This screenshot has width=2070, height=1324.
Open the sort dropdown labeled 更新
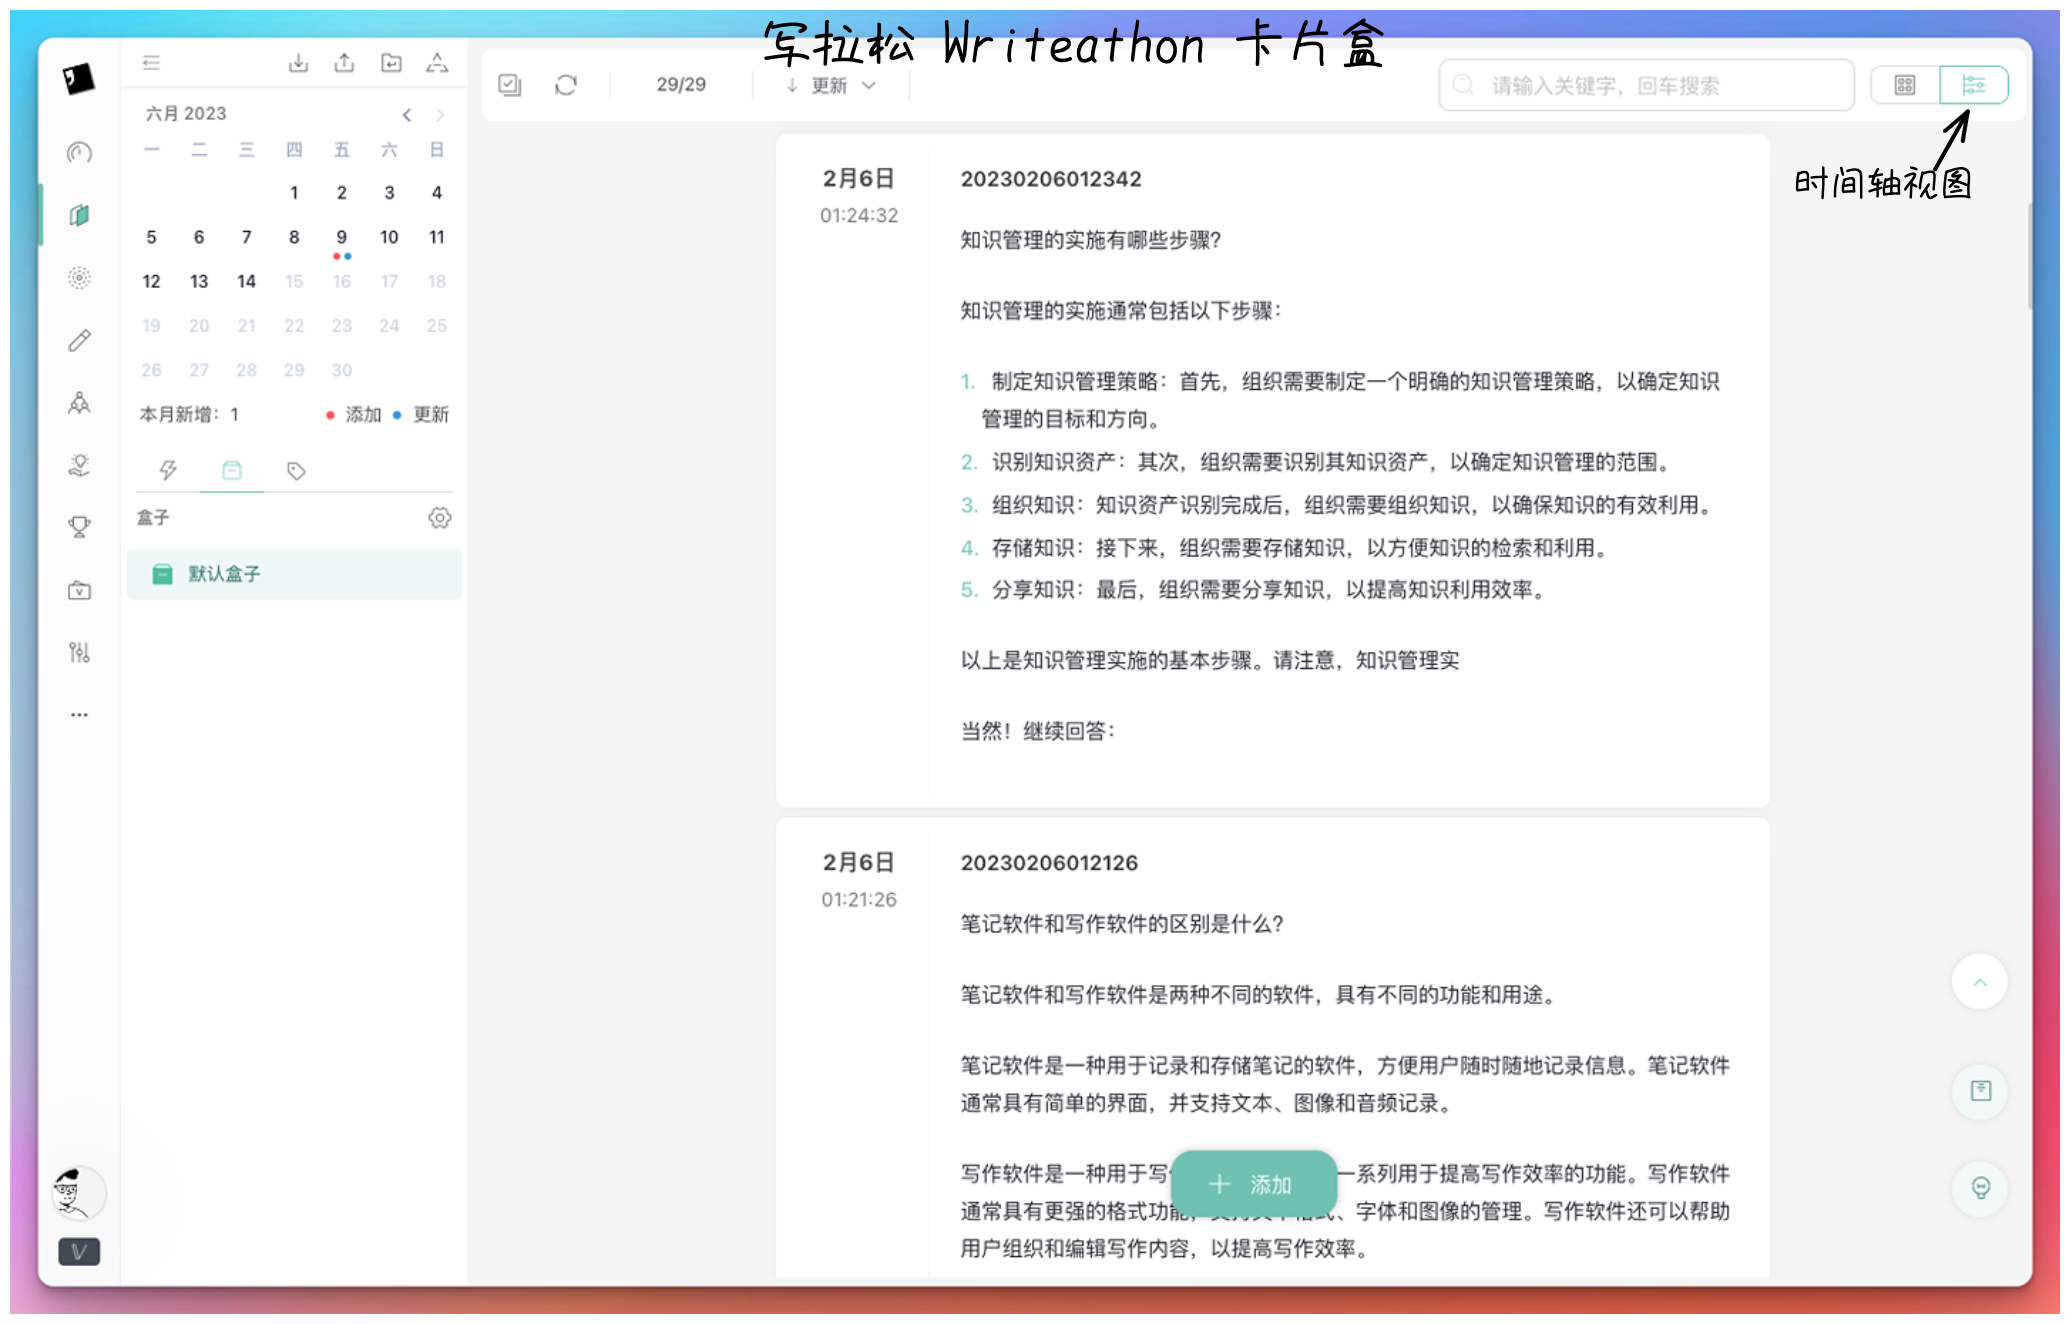click(830, 85)
